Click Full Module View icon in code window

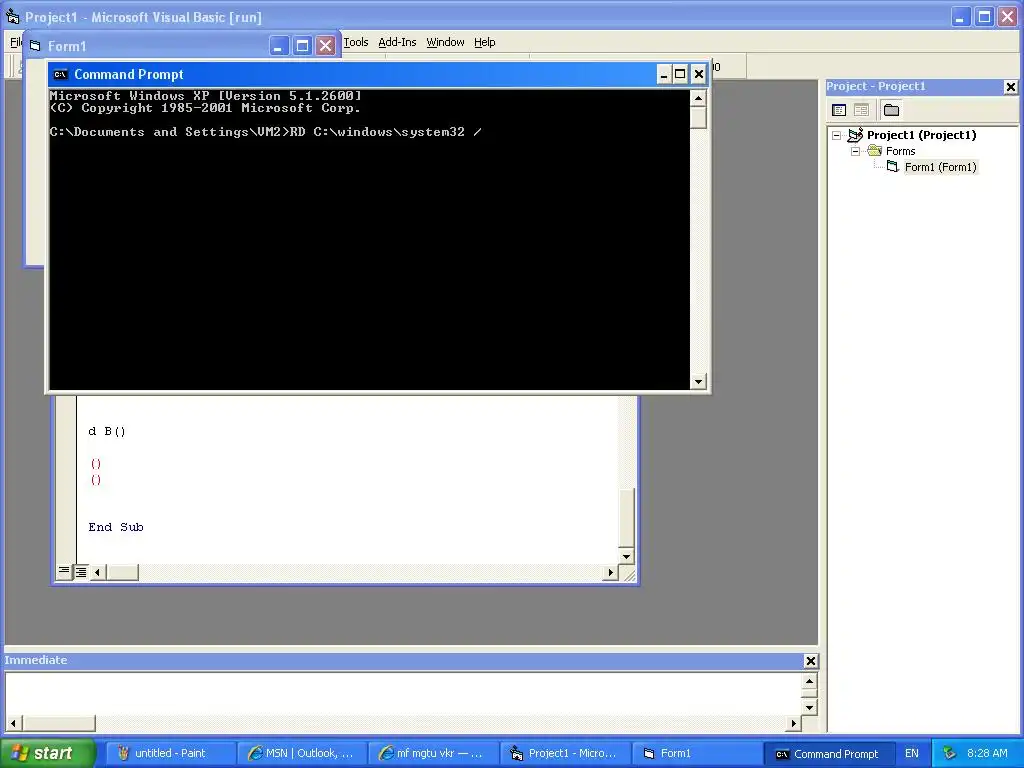80,572
